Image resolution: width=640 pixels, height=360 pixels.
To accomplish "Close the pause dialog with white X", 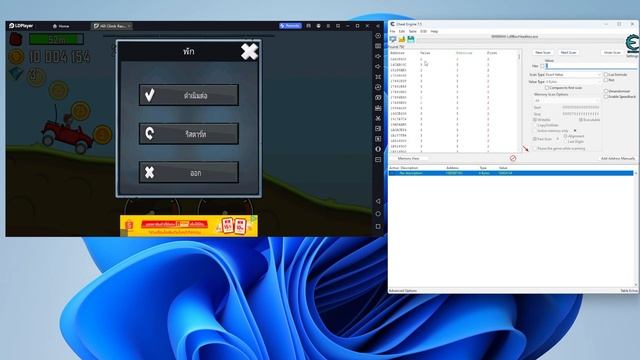I will point(249,51).
